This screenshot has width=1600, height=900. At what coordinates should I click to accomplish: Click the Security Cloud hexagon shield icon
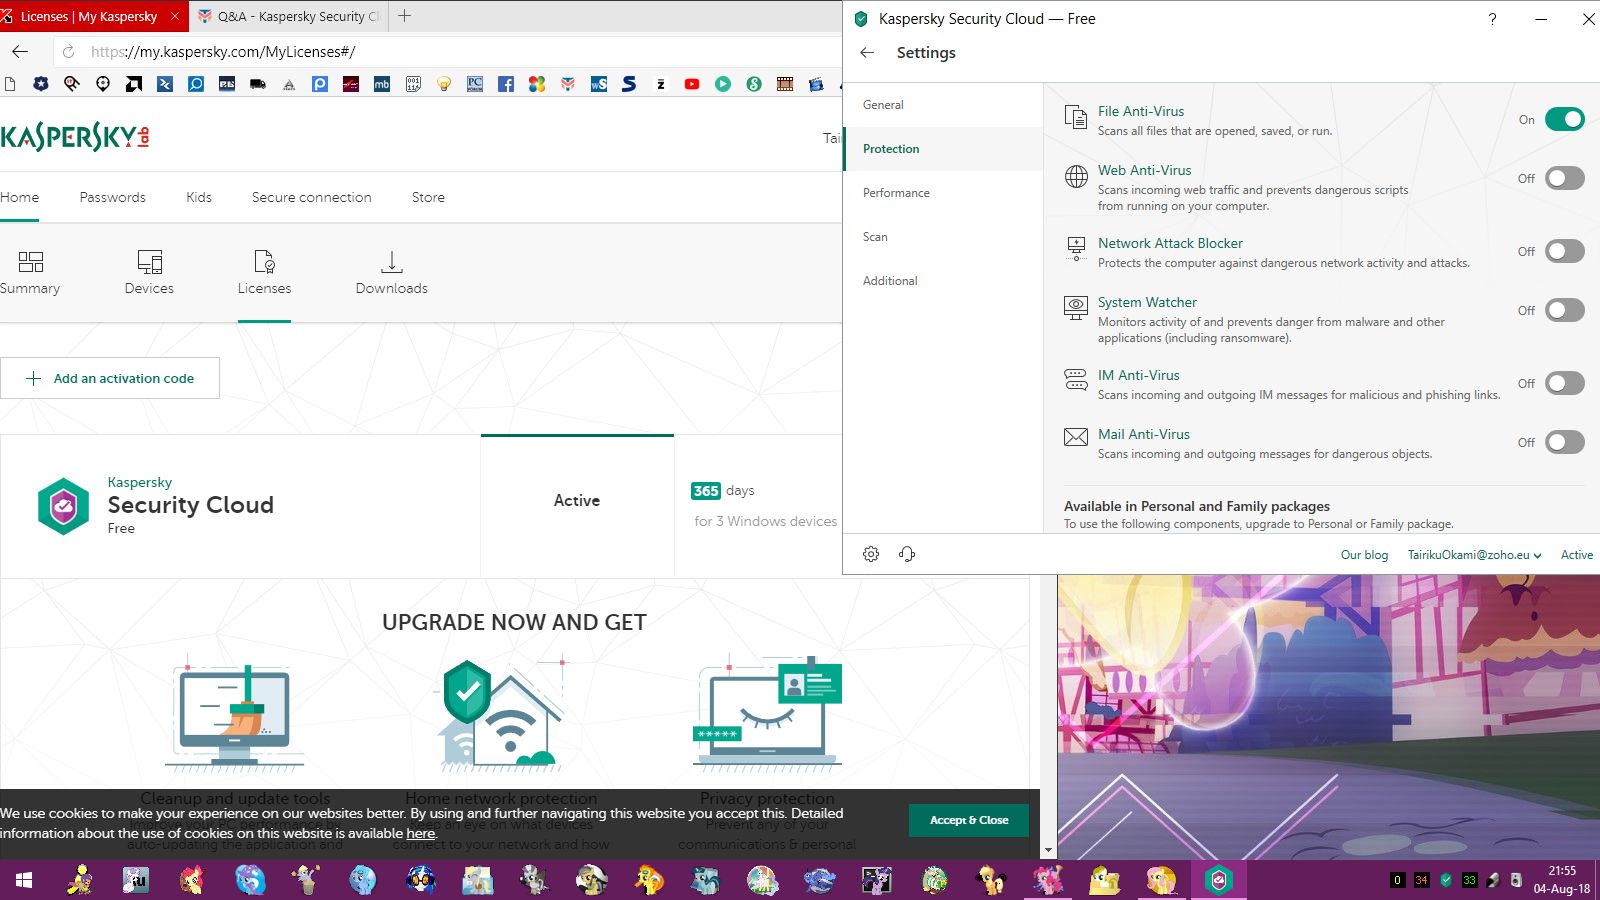[63, 506]
